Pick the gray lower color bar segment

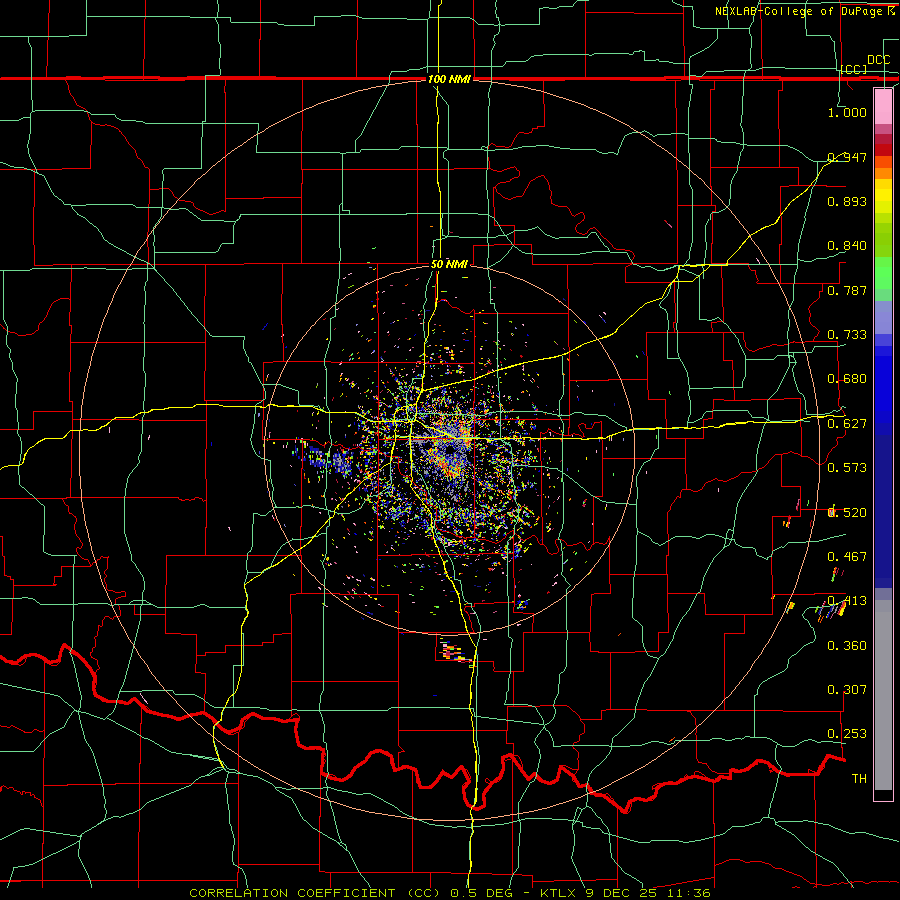[x=883, y=695]
